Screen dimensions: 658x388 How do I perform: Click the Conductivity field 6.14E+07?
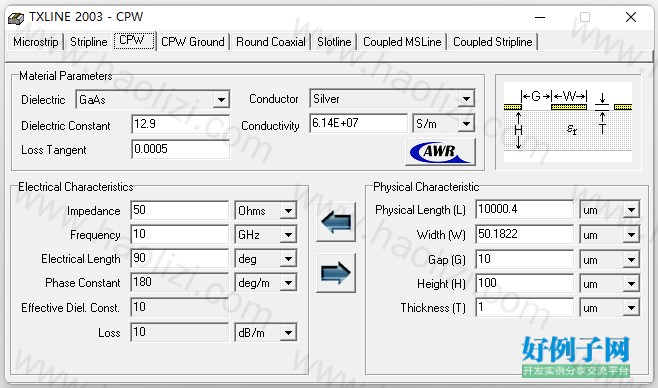point(358,123)
